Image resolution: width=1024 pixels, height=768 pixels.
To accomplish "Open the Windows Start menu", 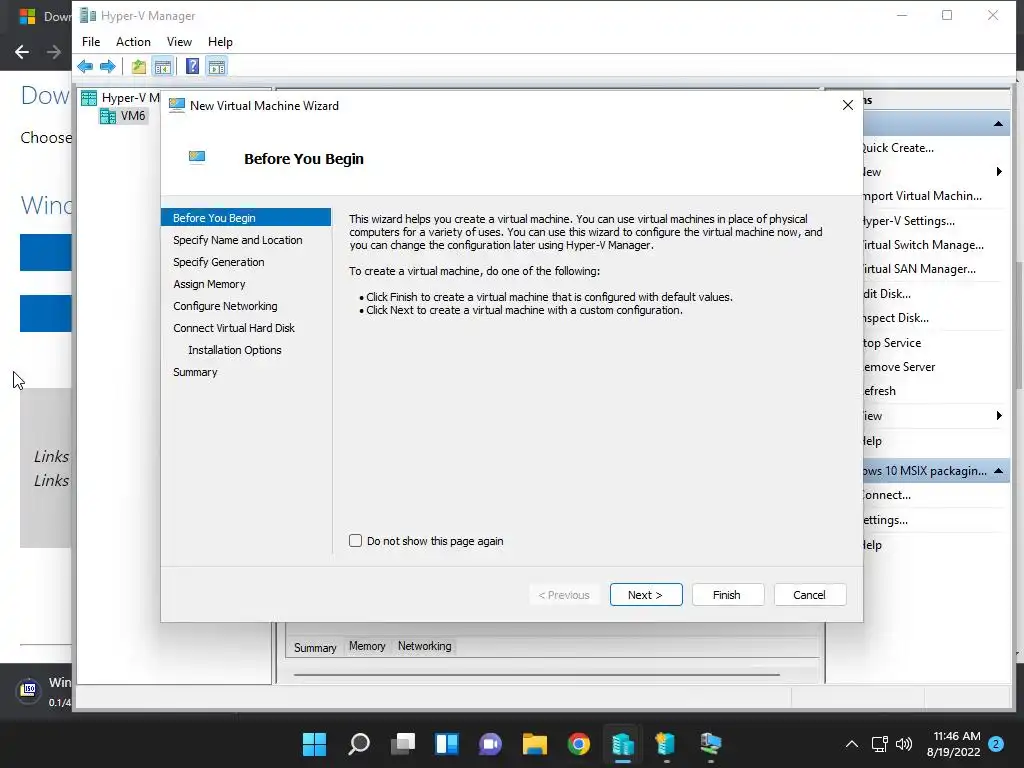I will pyautogui.click(x=314, y=744).
